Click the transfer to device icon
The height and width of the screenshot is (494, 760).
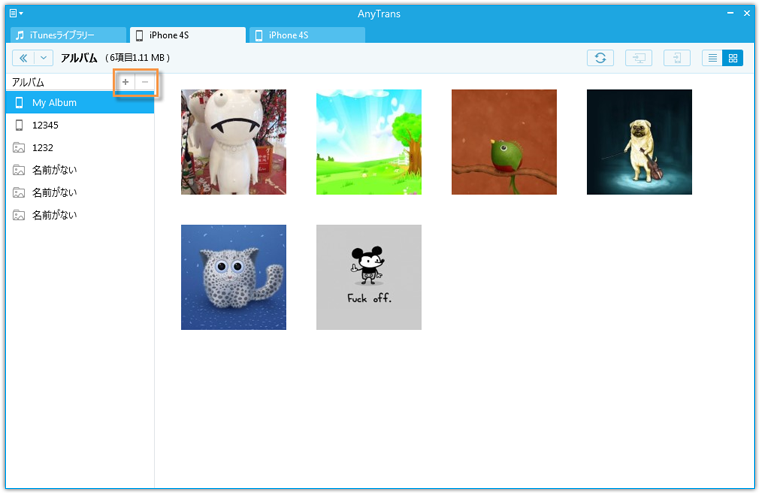pyautogui.click(x=677, y=58)
